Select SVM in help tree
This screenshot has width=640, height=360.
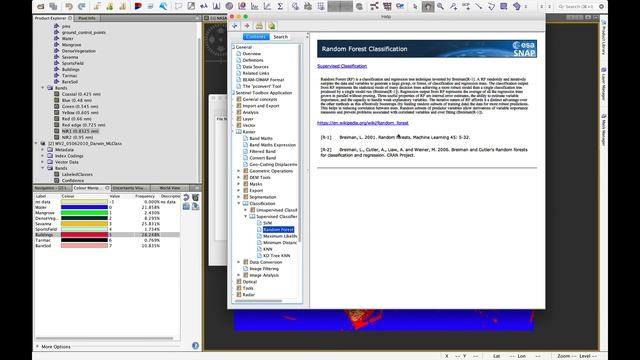(267, 223)
